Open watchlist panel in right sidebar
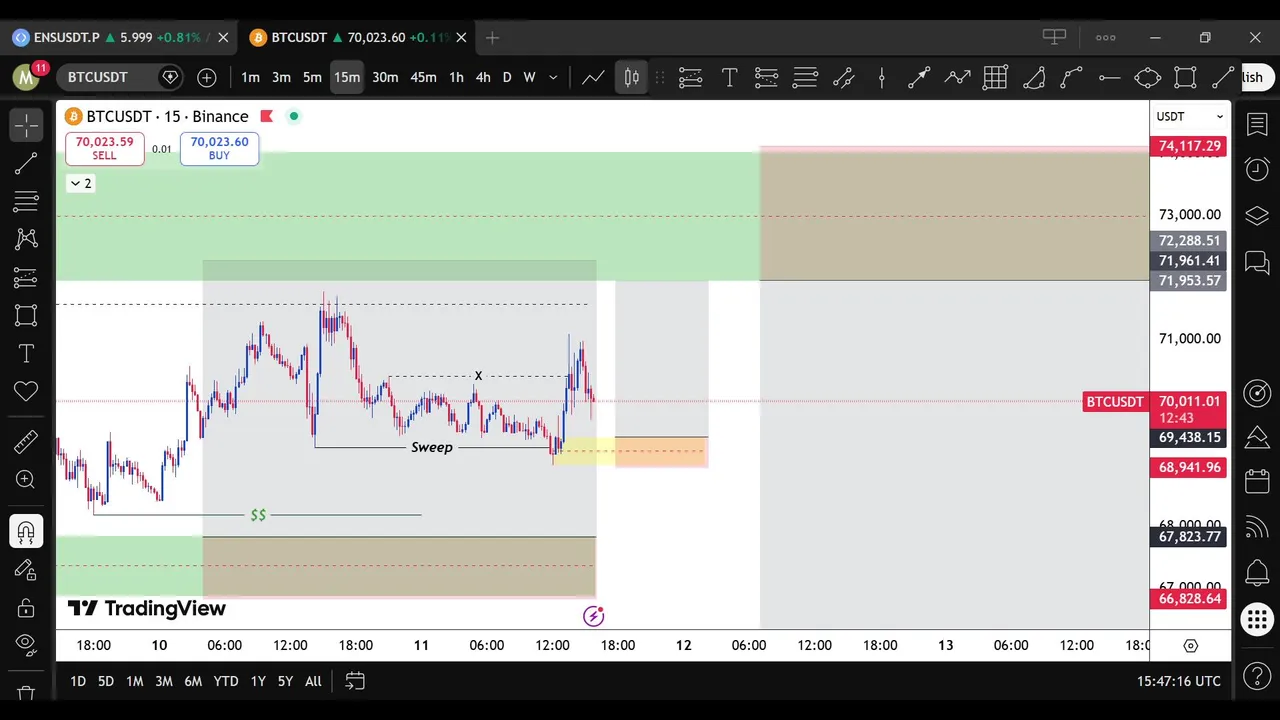This screenshot has width=1280, height=720. point(1257,125)
